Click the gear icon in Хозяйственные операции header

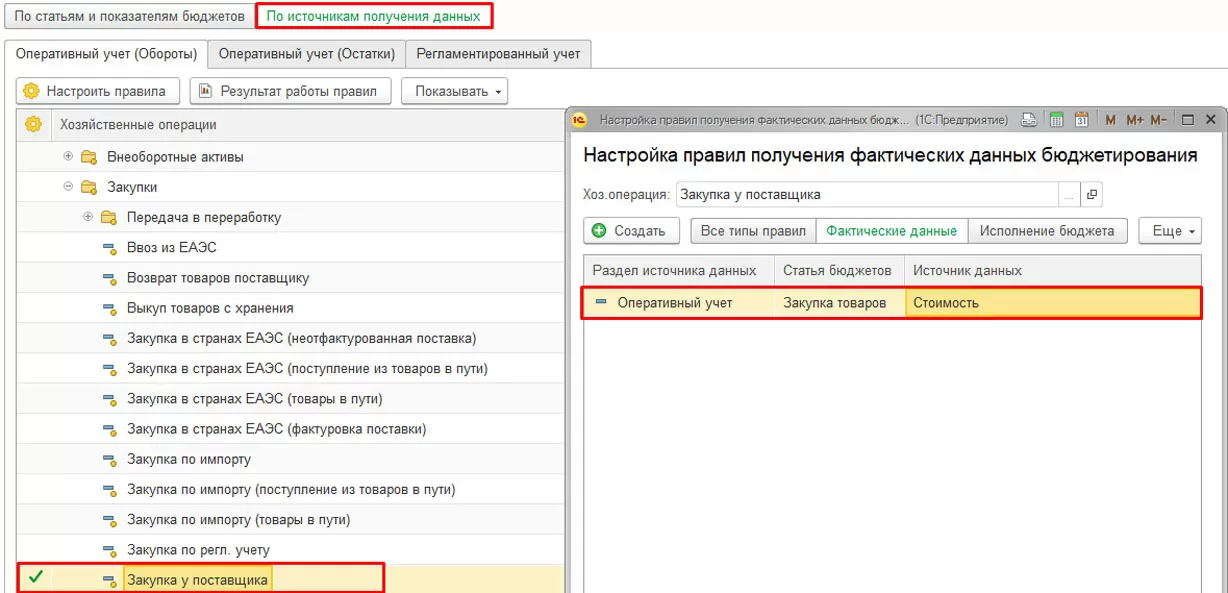tap(34, 124)
